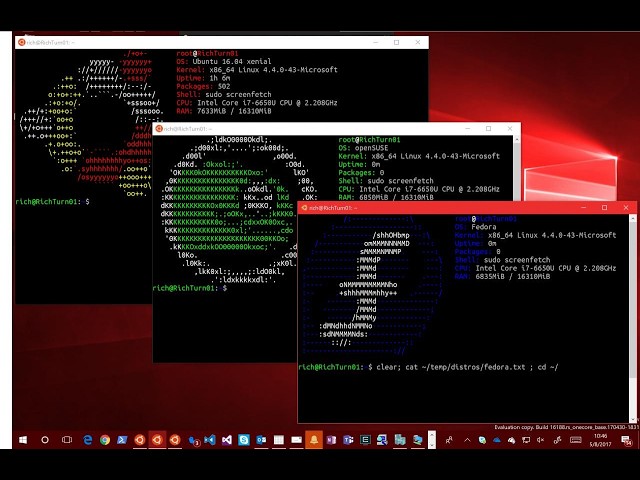Open the taskbar app with the 3 badge

coord(194,440)
